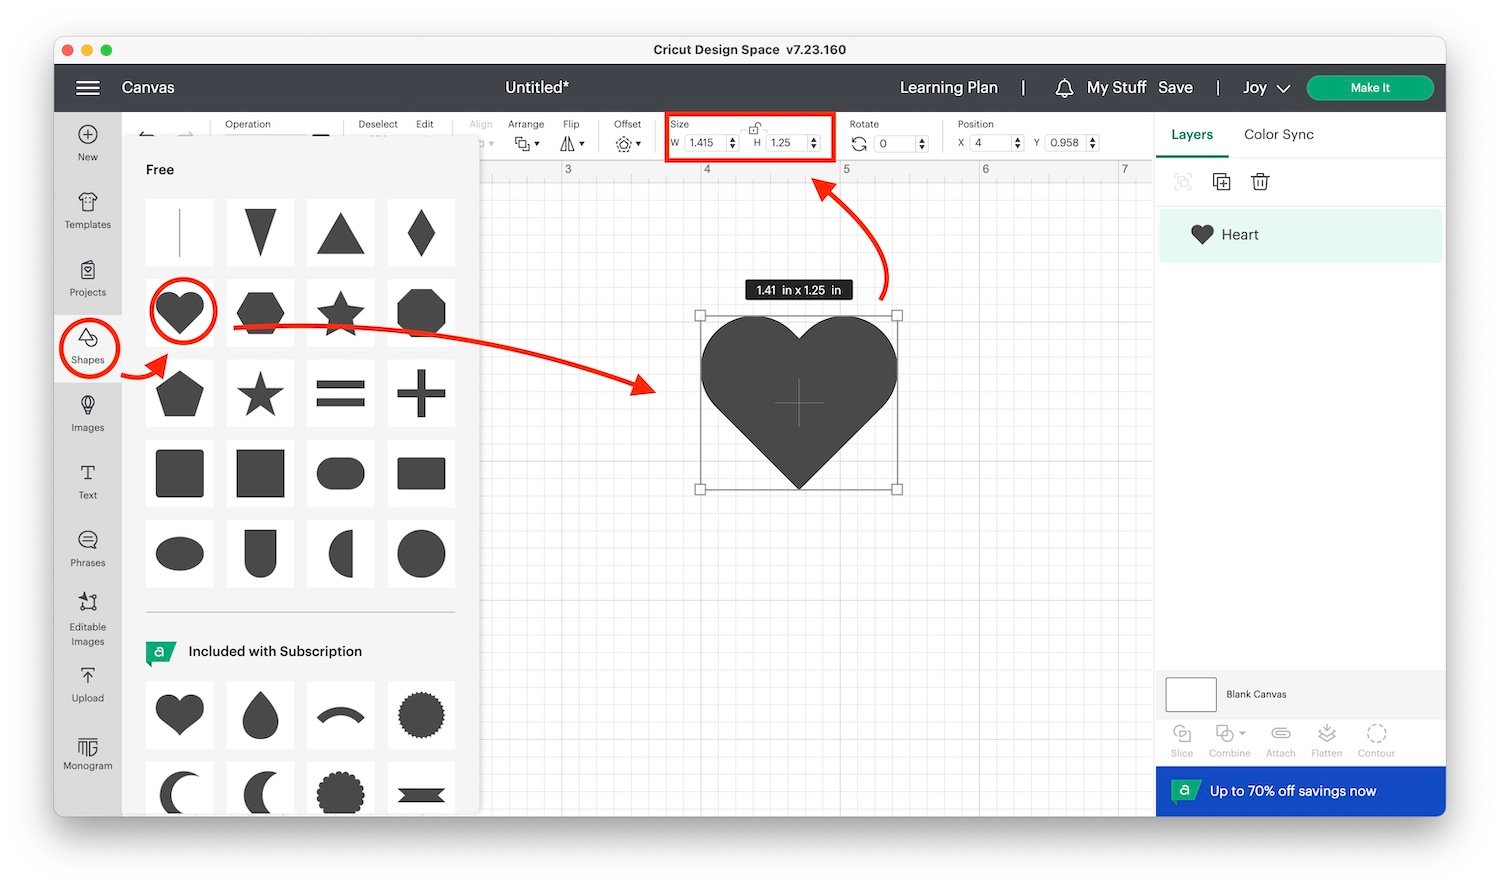Click the Contour tool
Screen dimensions: 1500x888
click(x=1376, y=740)
